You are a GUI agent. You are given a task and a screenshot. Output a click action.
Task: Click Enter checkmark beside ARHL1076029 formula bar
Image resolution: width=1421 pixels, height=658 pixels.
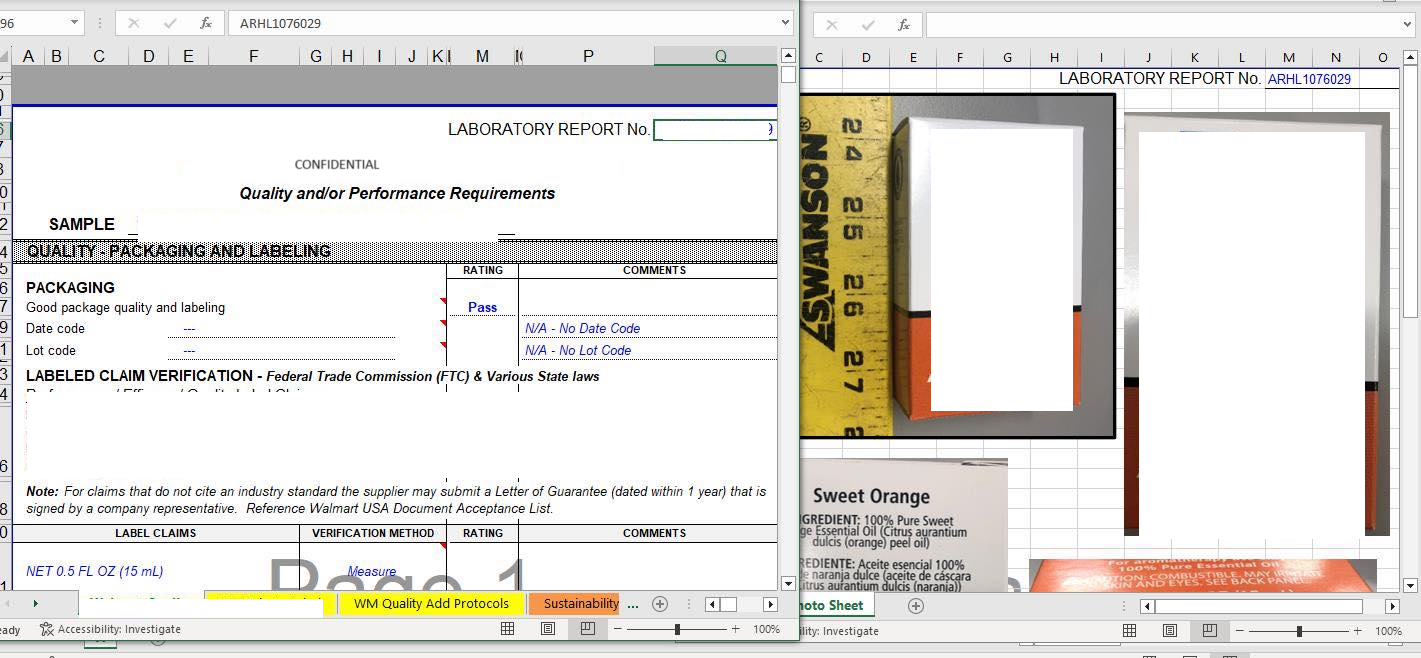point(170,23)
